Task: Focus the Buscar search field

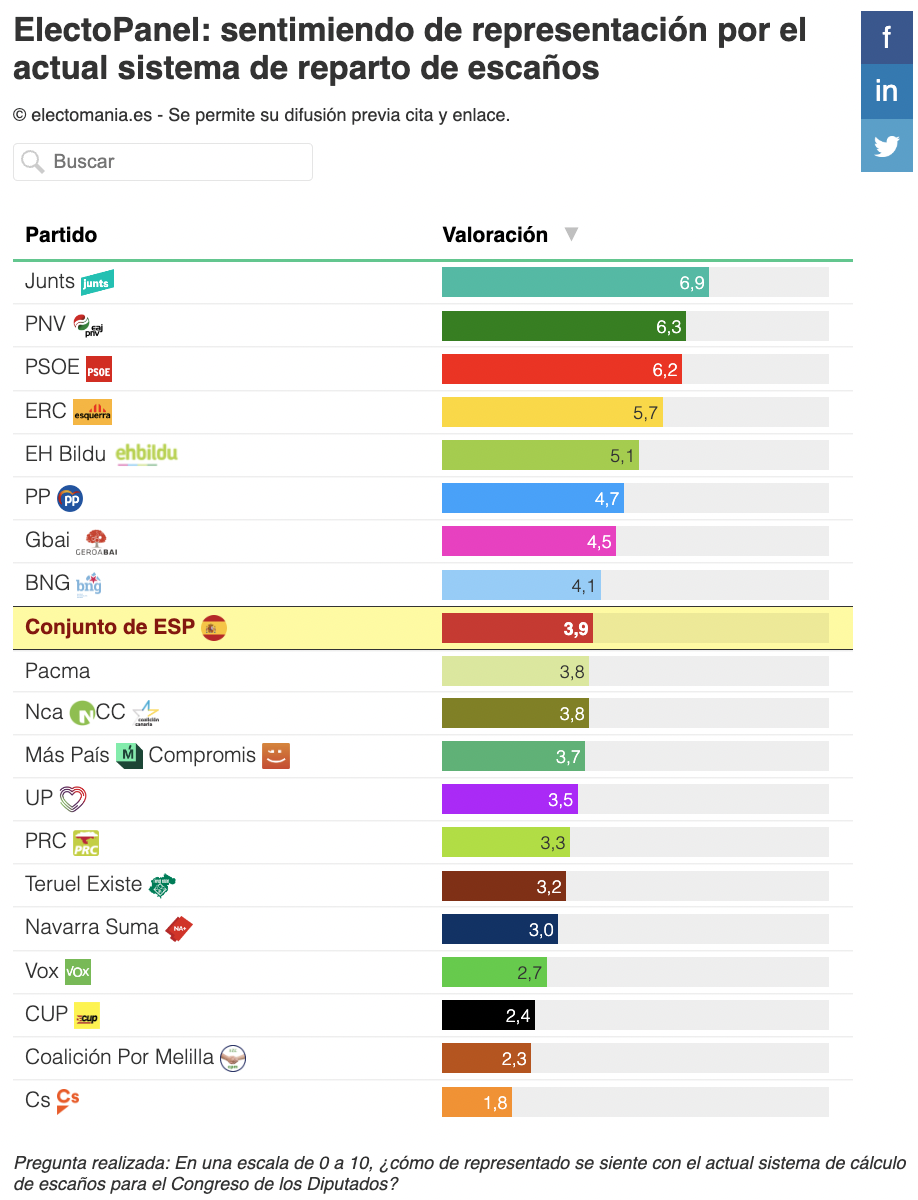Action: (x=163, y=162)
